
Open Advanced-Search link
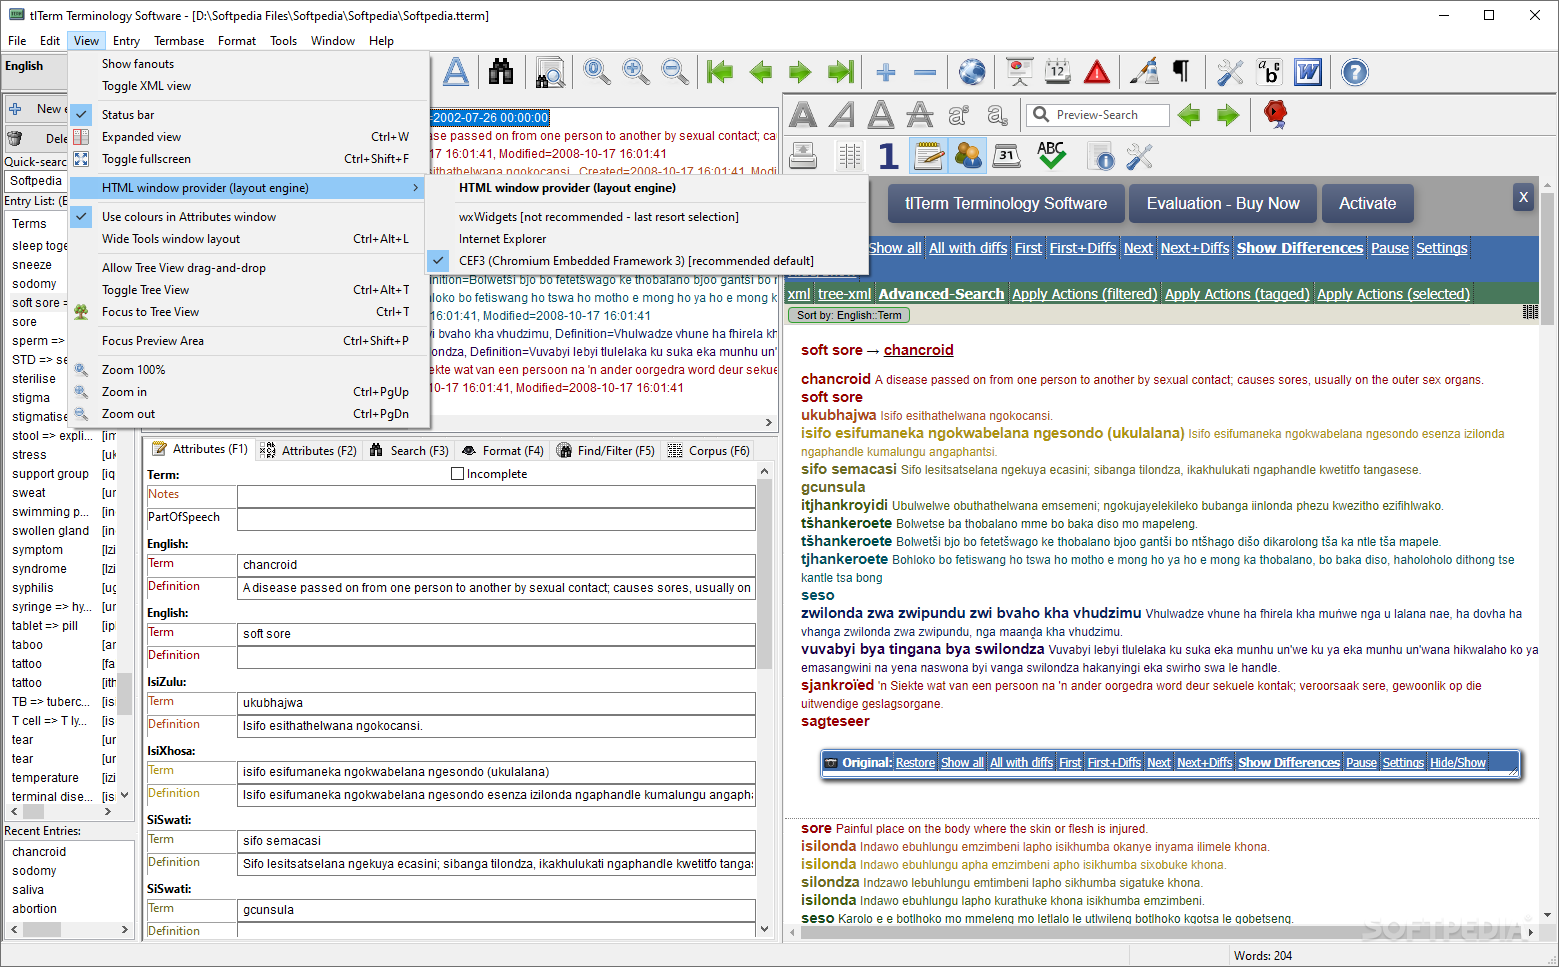coord(941,294)
